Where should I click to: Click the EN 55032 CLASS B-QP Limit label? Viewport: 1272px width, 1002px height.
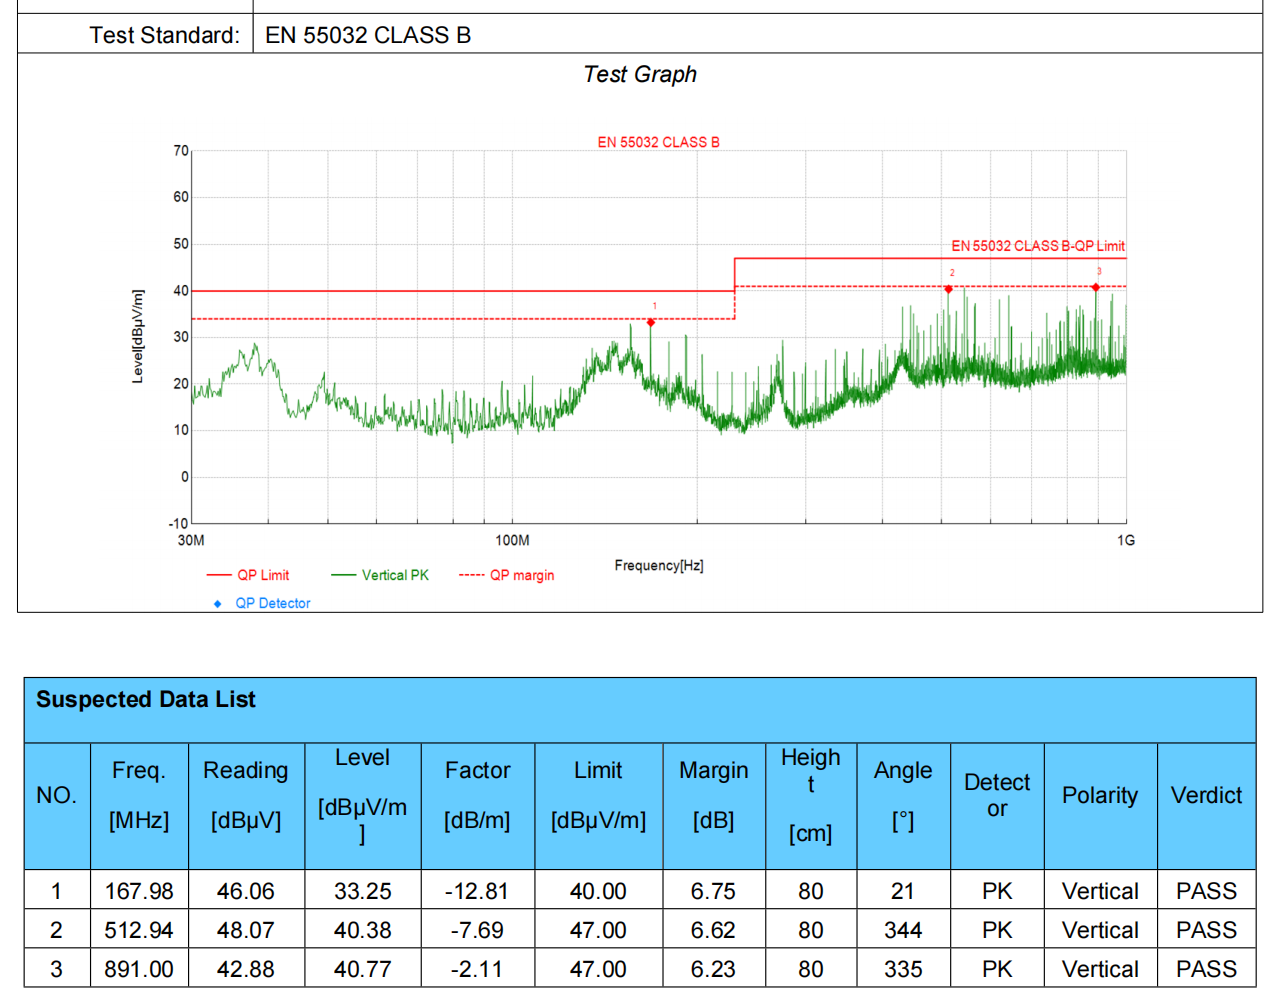point(1037,246)
